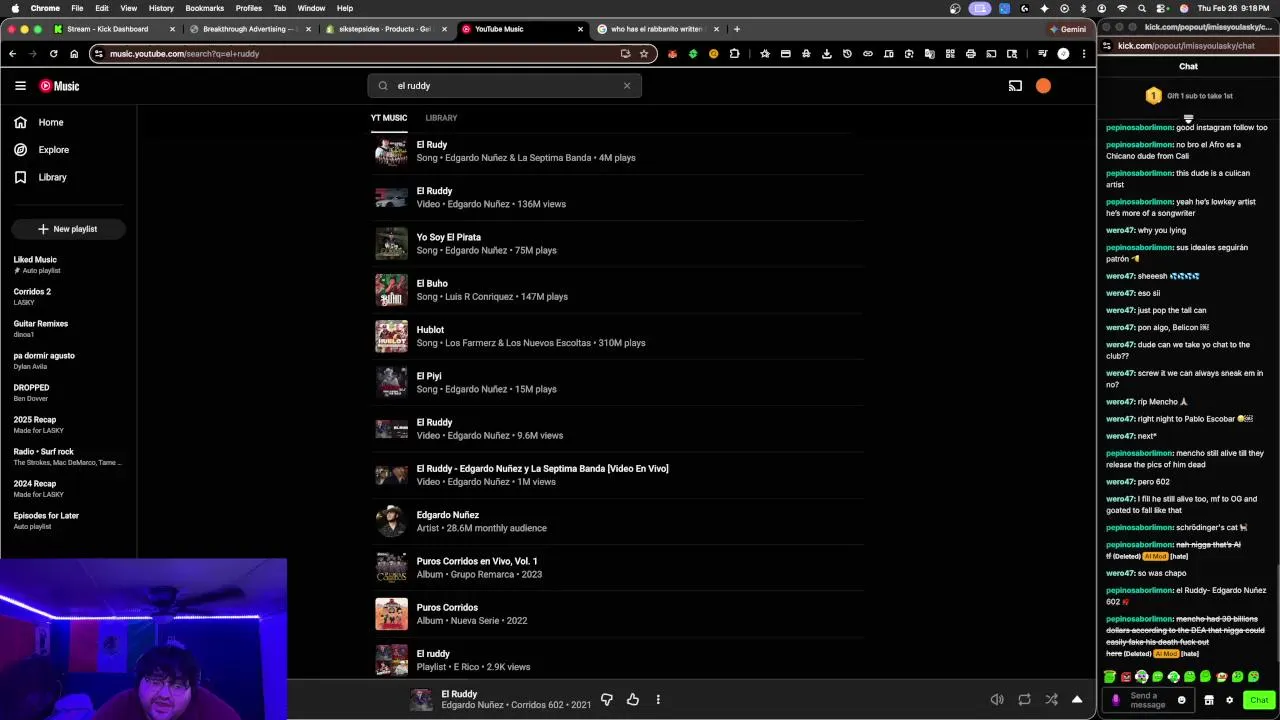Open the Liked Music playlist
The width and height of the screenshot is (1280, 720).
68,264
